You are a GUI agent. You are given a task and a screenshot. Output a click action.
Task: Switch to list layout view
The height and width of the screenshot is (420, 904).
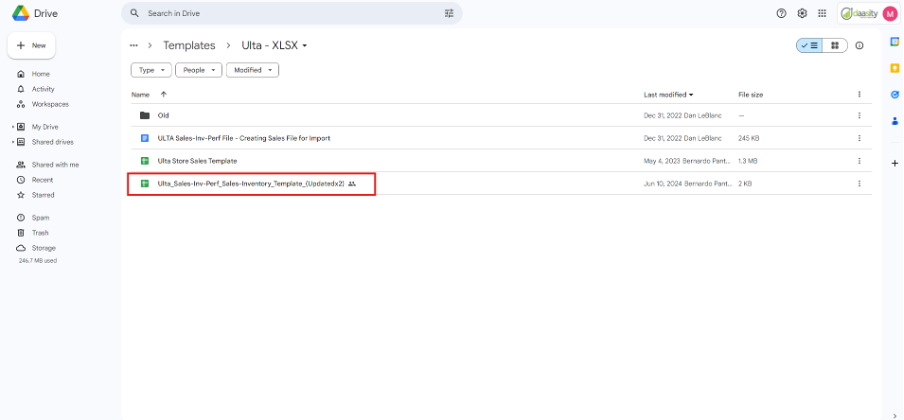(x=809, y=46)
